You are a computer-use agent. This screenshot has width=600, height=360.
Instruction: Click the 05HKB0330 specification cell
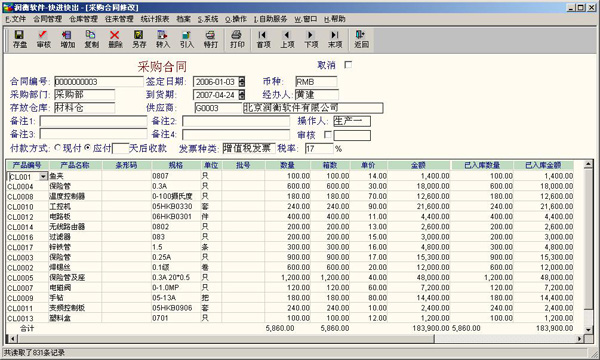176,207
